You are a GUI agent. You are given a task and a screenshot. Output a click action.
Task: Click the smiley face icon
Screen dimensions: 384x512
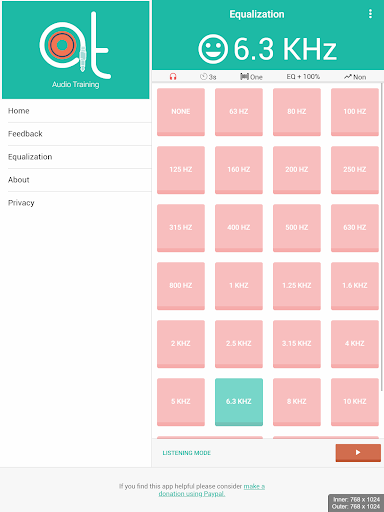coord(213,49)
